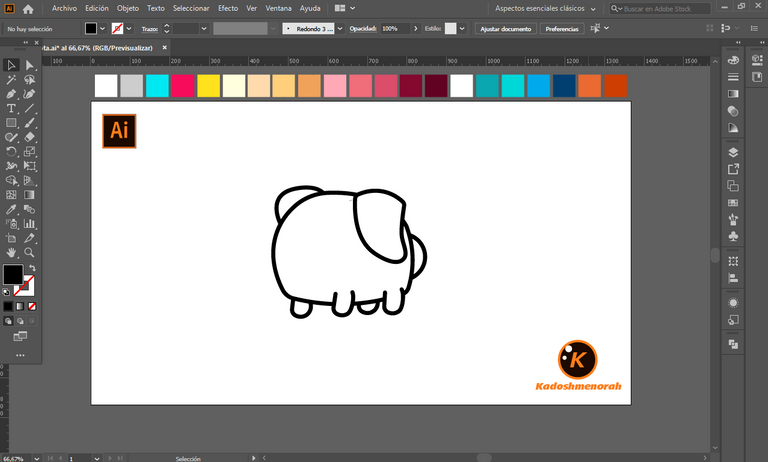
Task: Select the Zoom magnifier tool
Action: pyautogui.click(x=29, y=253)
